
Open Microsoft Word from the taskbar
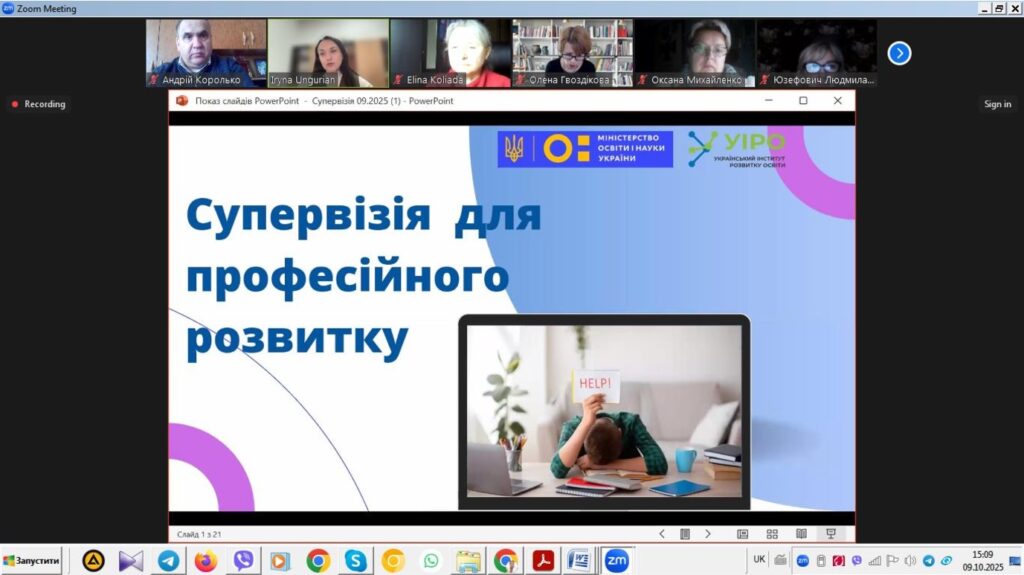click(579, 561)
